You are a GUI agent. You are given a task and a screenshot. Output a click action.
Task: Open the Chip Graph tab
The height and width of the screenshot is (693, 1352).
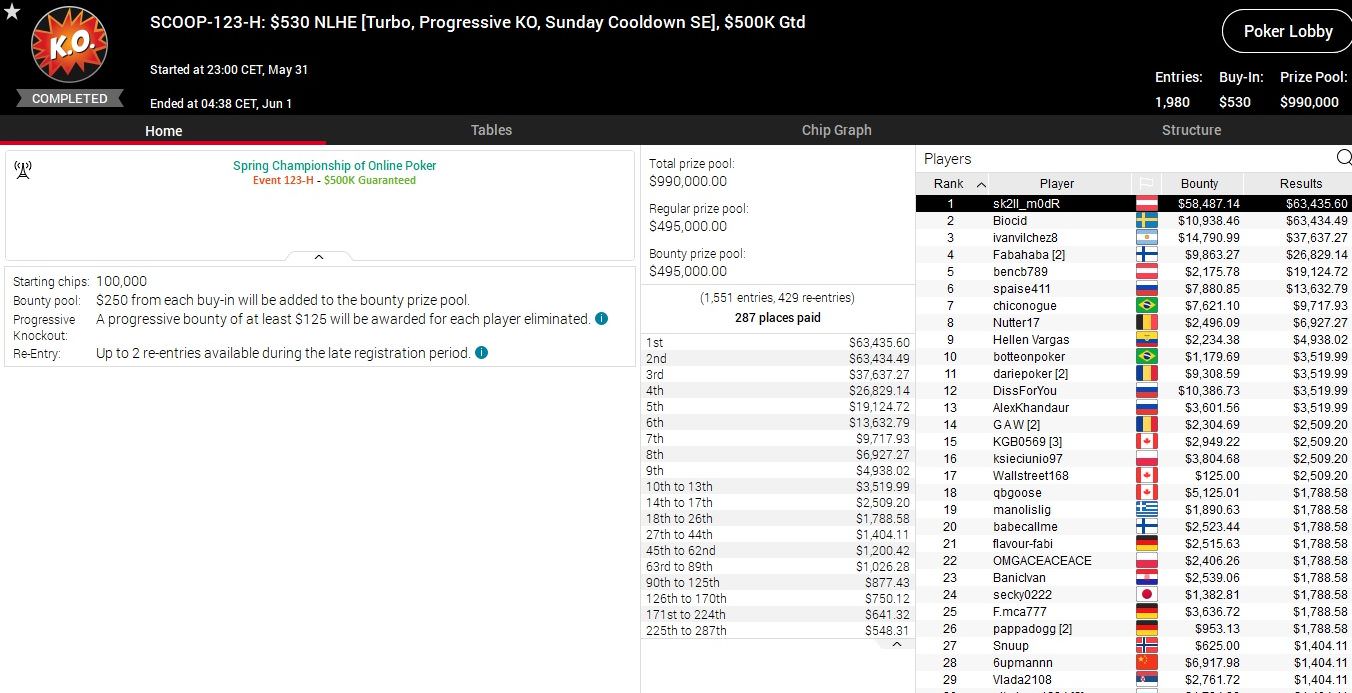(x=836, y=130)
